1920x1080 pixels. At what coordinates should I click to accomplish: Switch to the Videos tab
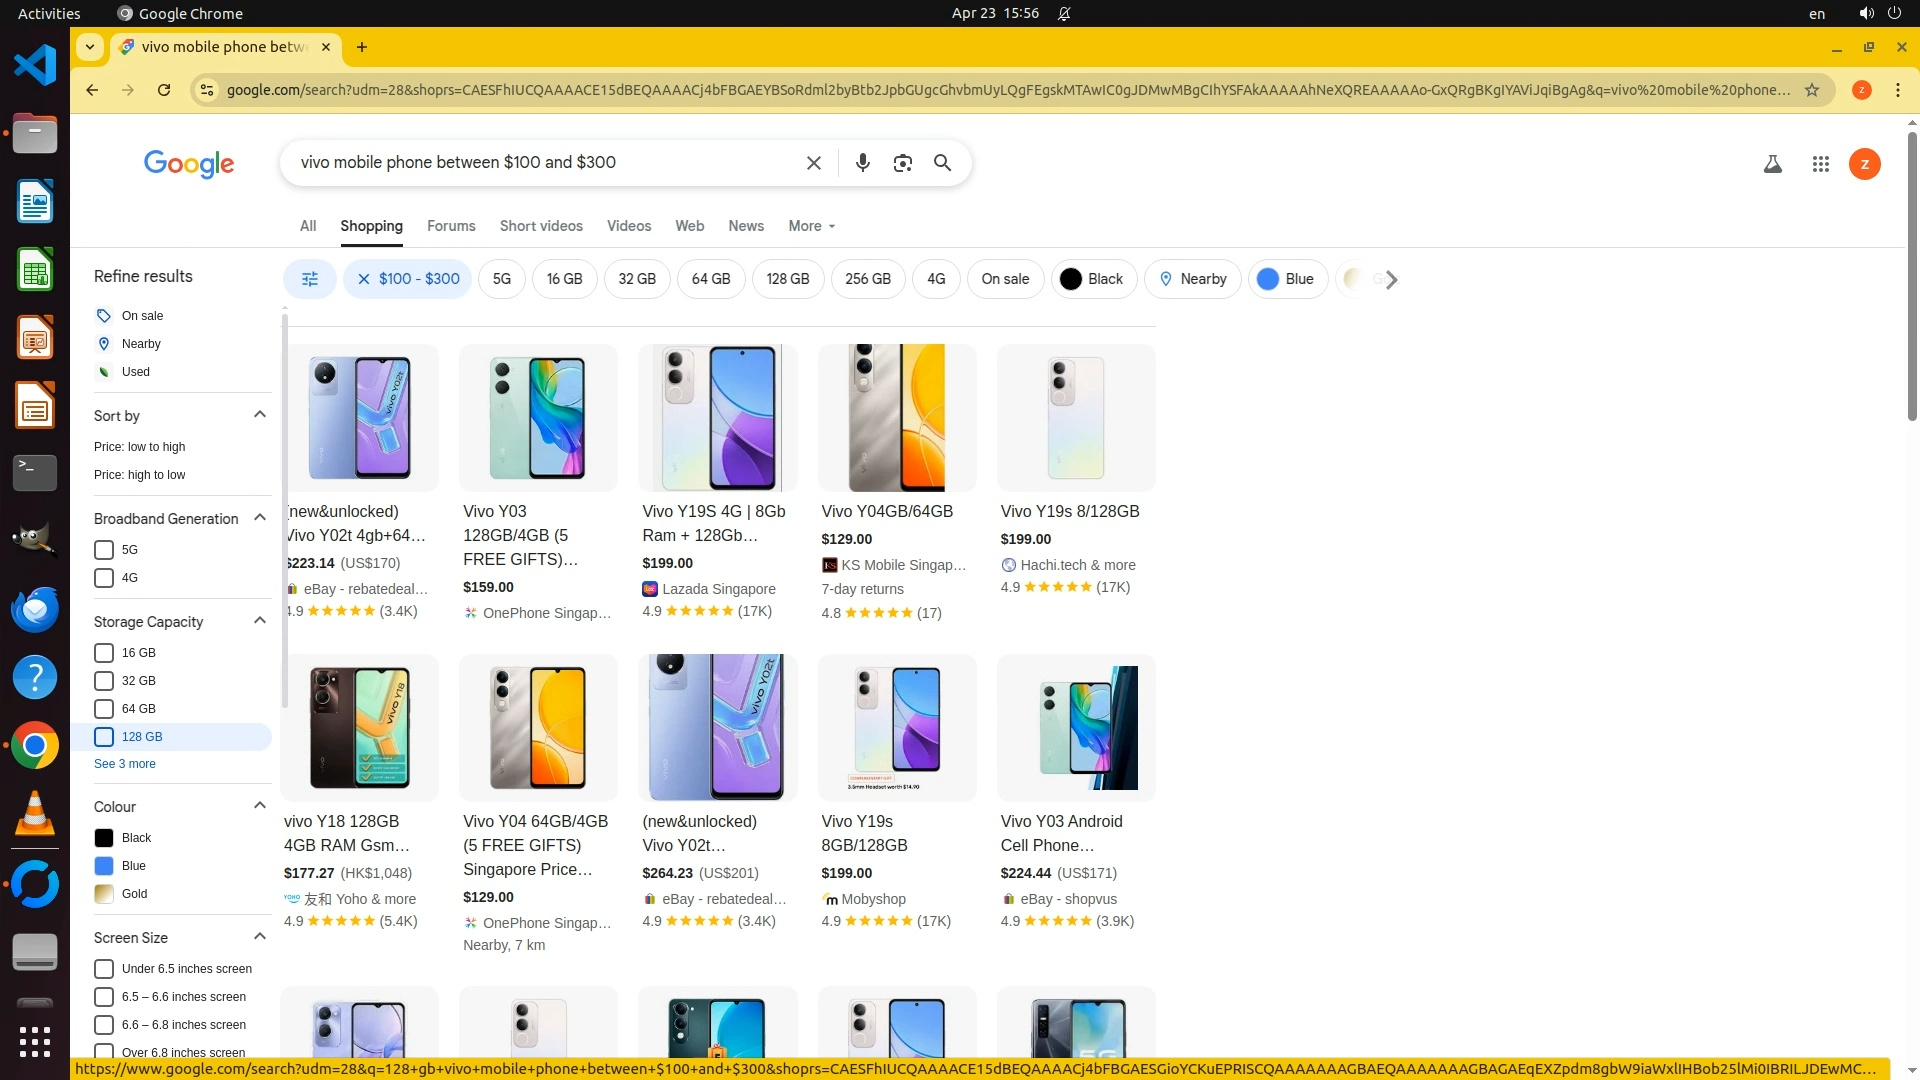point(628,226)
